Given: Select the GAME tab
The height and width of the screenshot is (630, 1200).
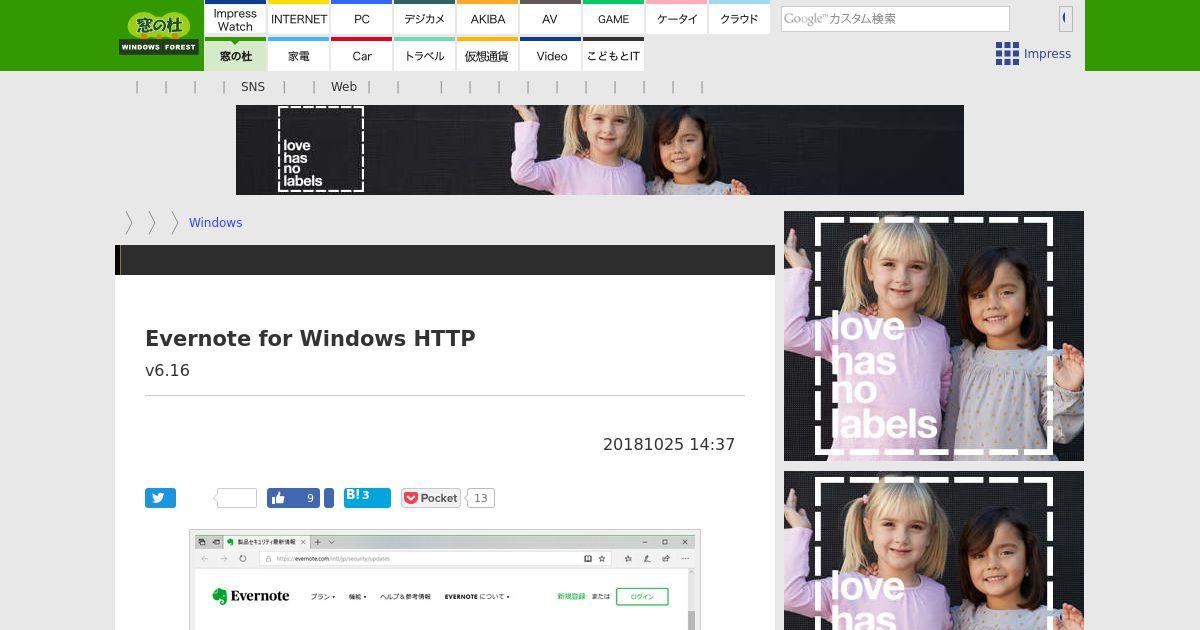Looking at the screenshot, I should click(613, 18).
